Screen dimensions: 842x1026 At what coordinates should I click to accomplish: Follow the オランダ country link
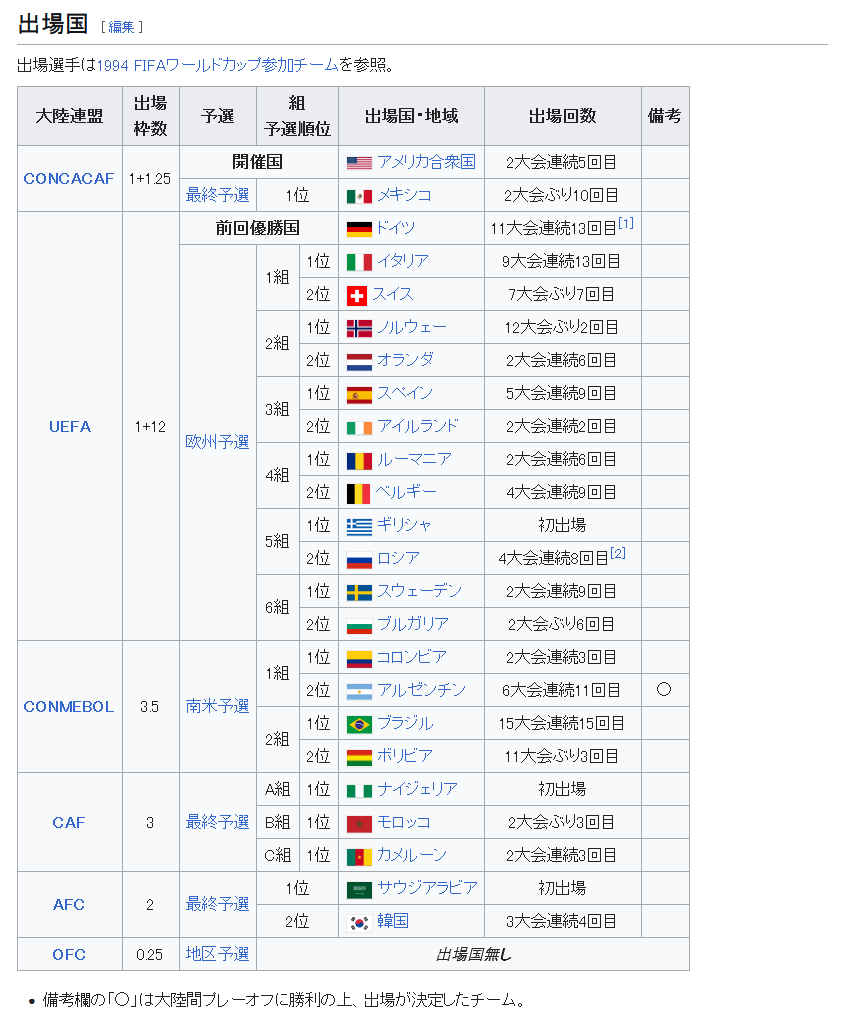click(x=406, y=359)
